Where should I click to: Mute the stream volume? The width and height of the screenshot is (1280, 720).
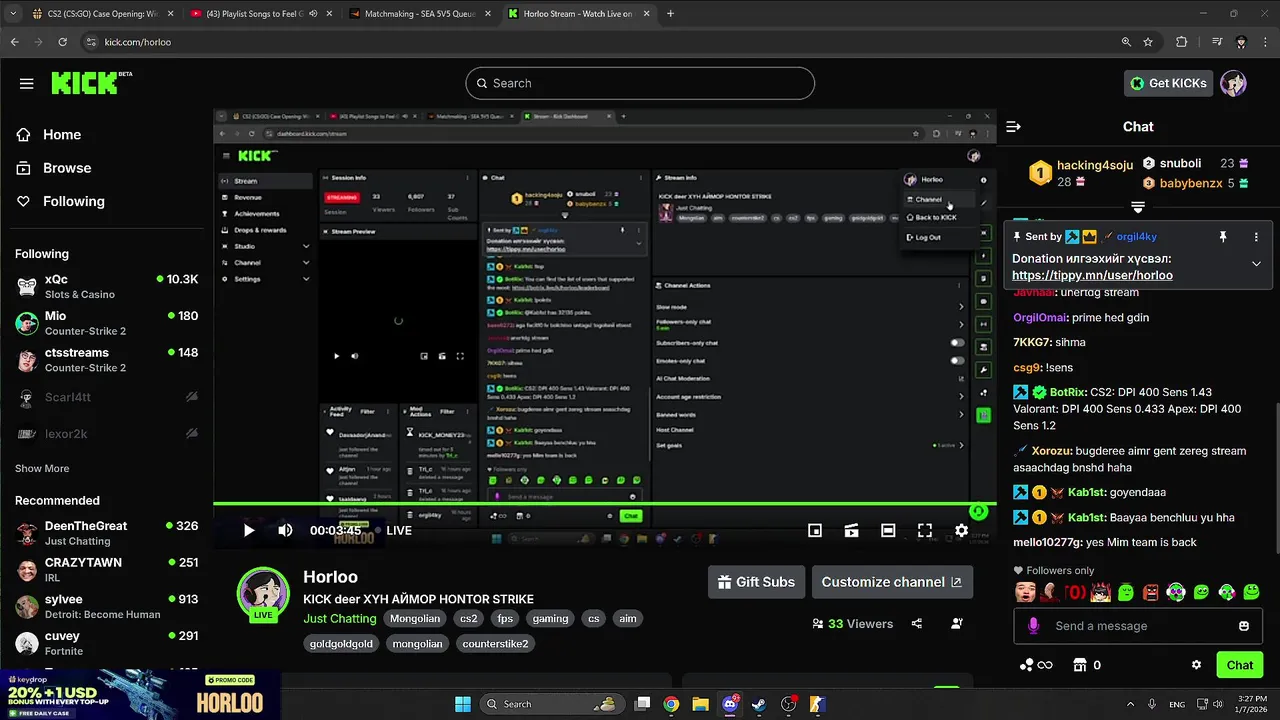[285, 531]
